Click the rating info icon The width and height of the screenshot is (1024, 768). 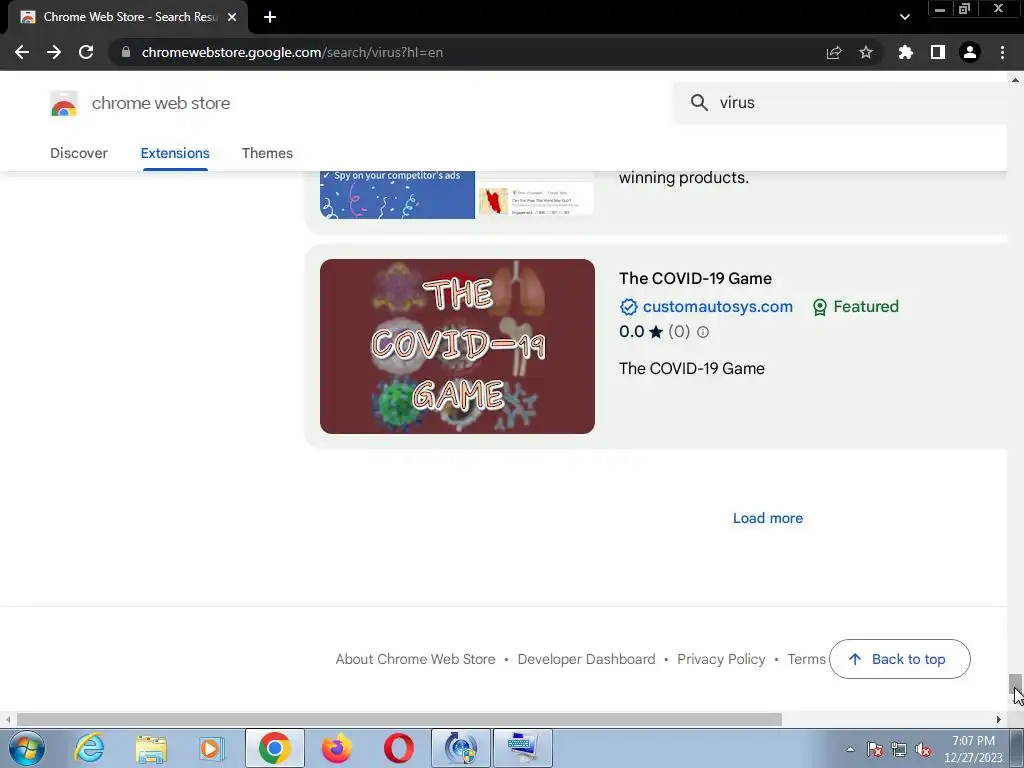703,332
